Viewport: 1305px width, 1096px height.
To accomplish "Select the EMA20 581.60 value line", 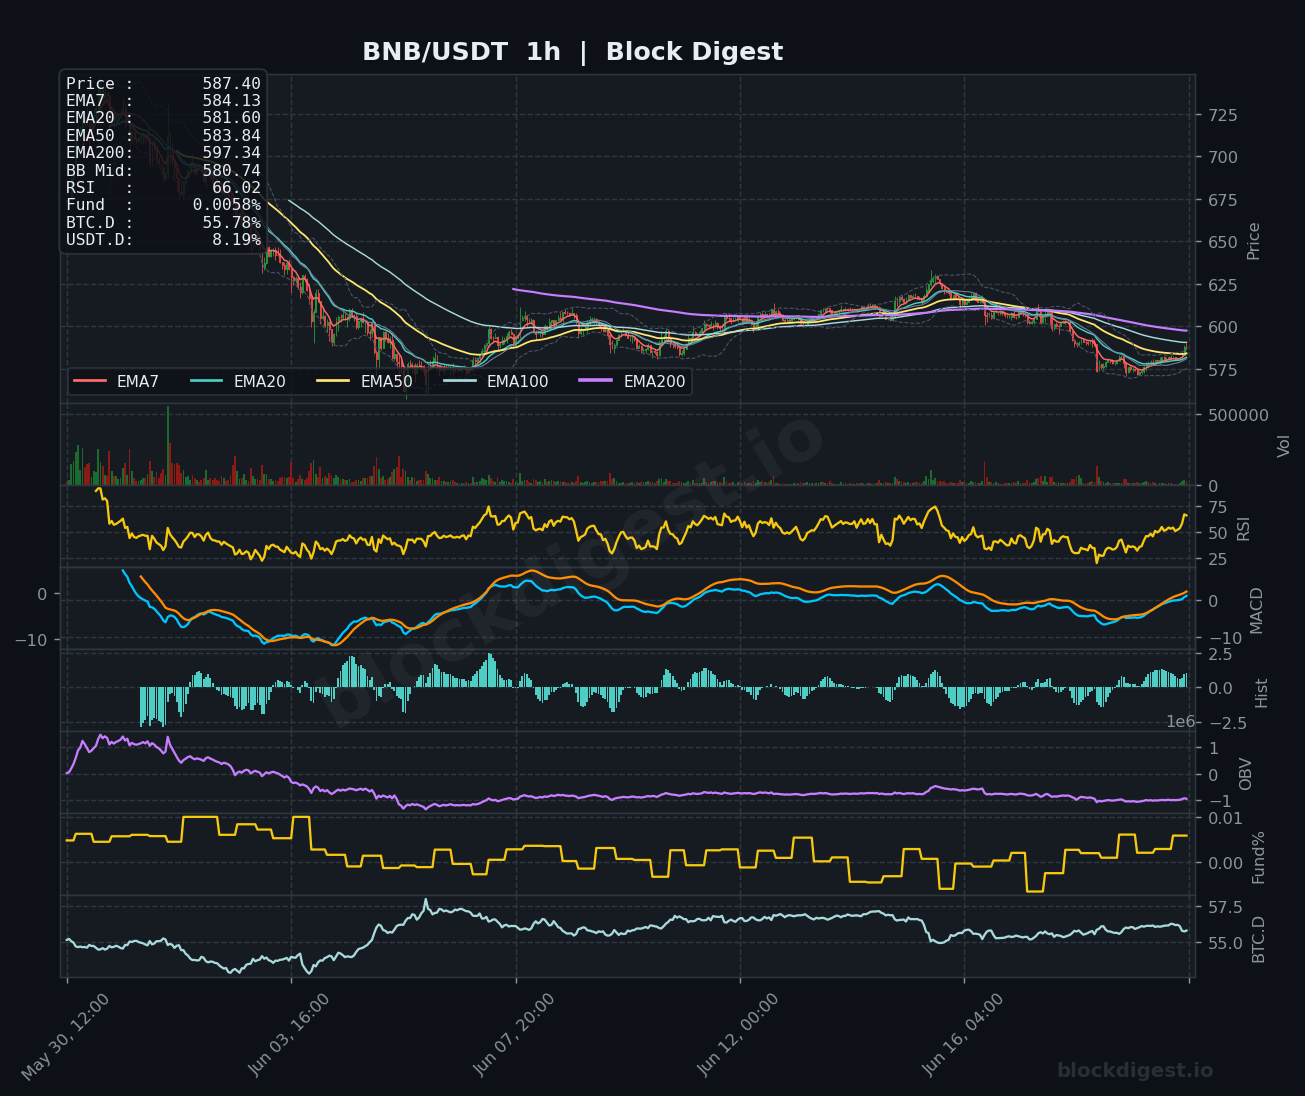I will pyautogui.click(x=163, y=118).
